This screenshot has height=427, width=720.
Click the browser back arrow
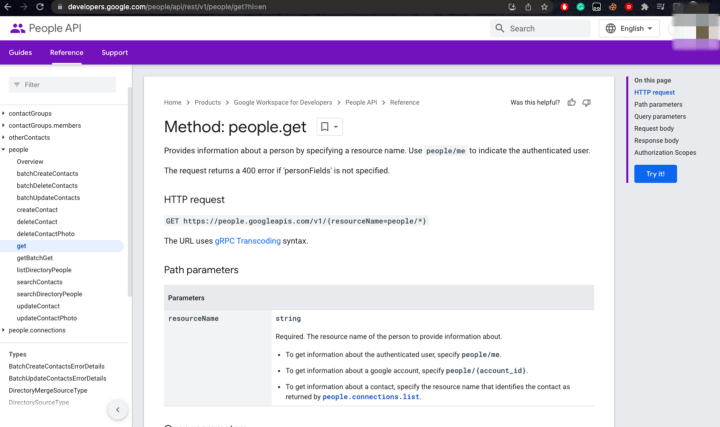[8, 7]
